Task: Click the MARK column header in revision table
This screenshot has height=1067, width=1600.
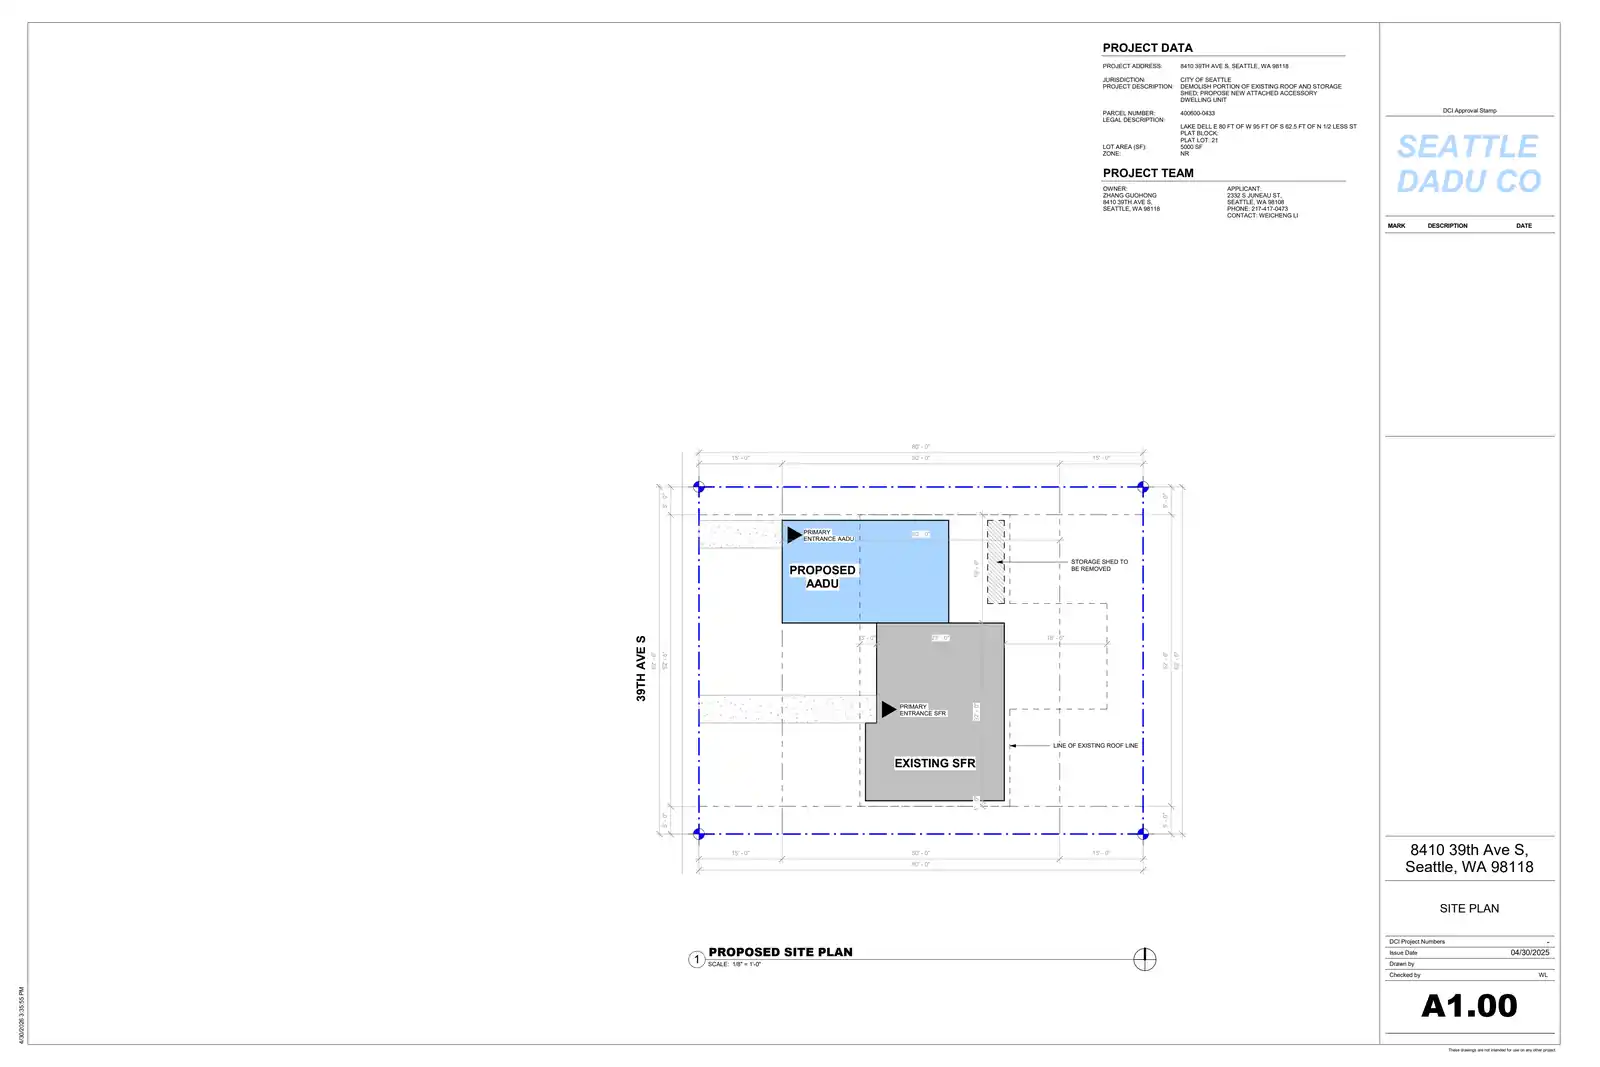Action: (1396, 226)
